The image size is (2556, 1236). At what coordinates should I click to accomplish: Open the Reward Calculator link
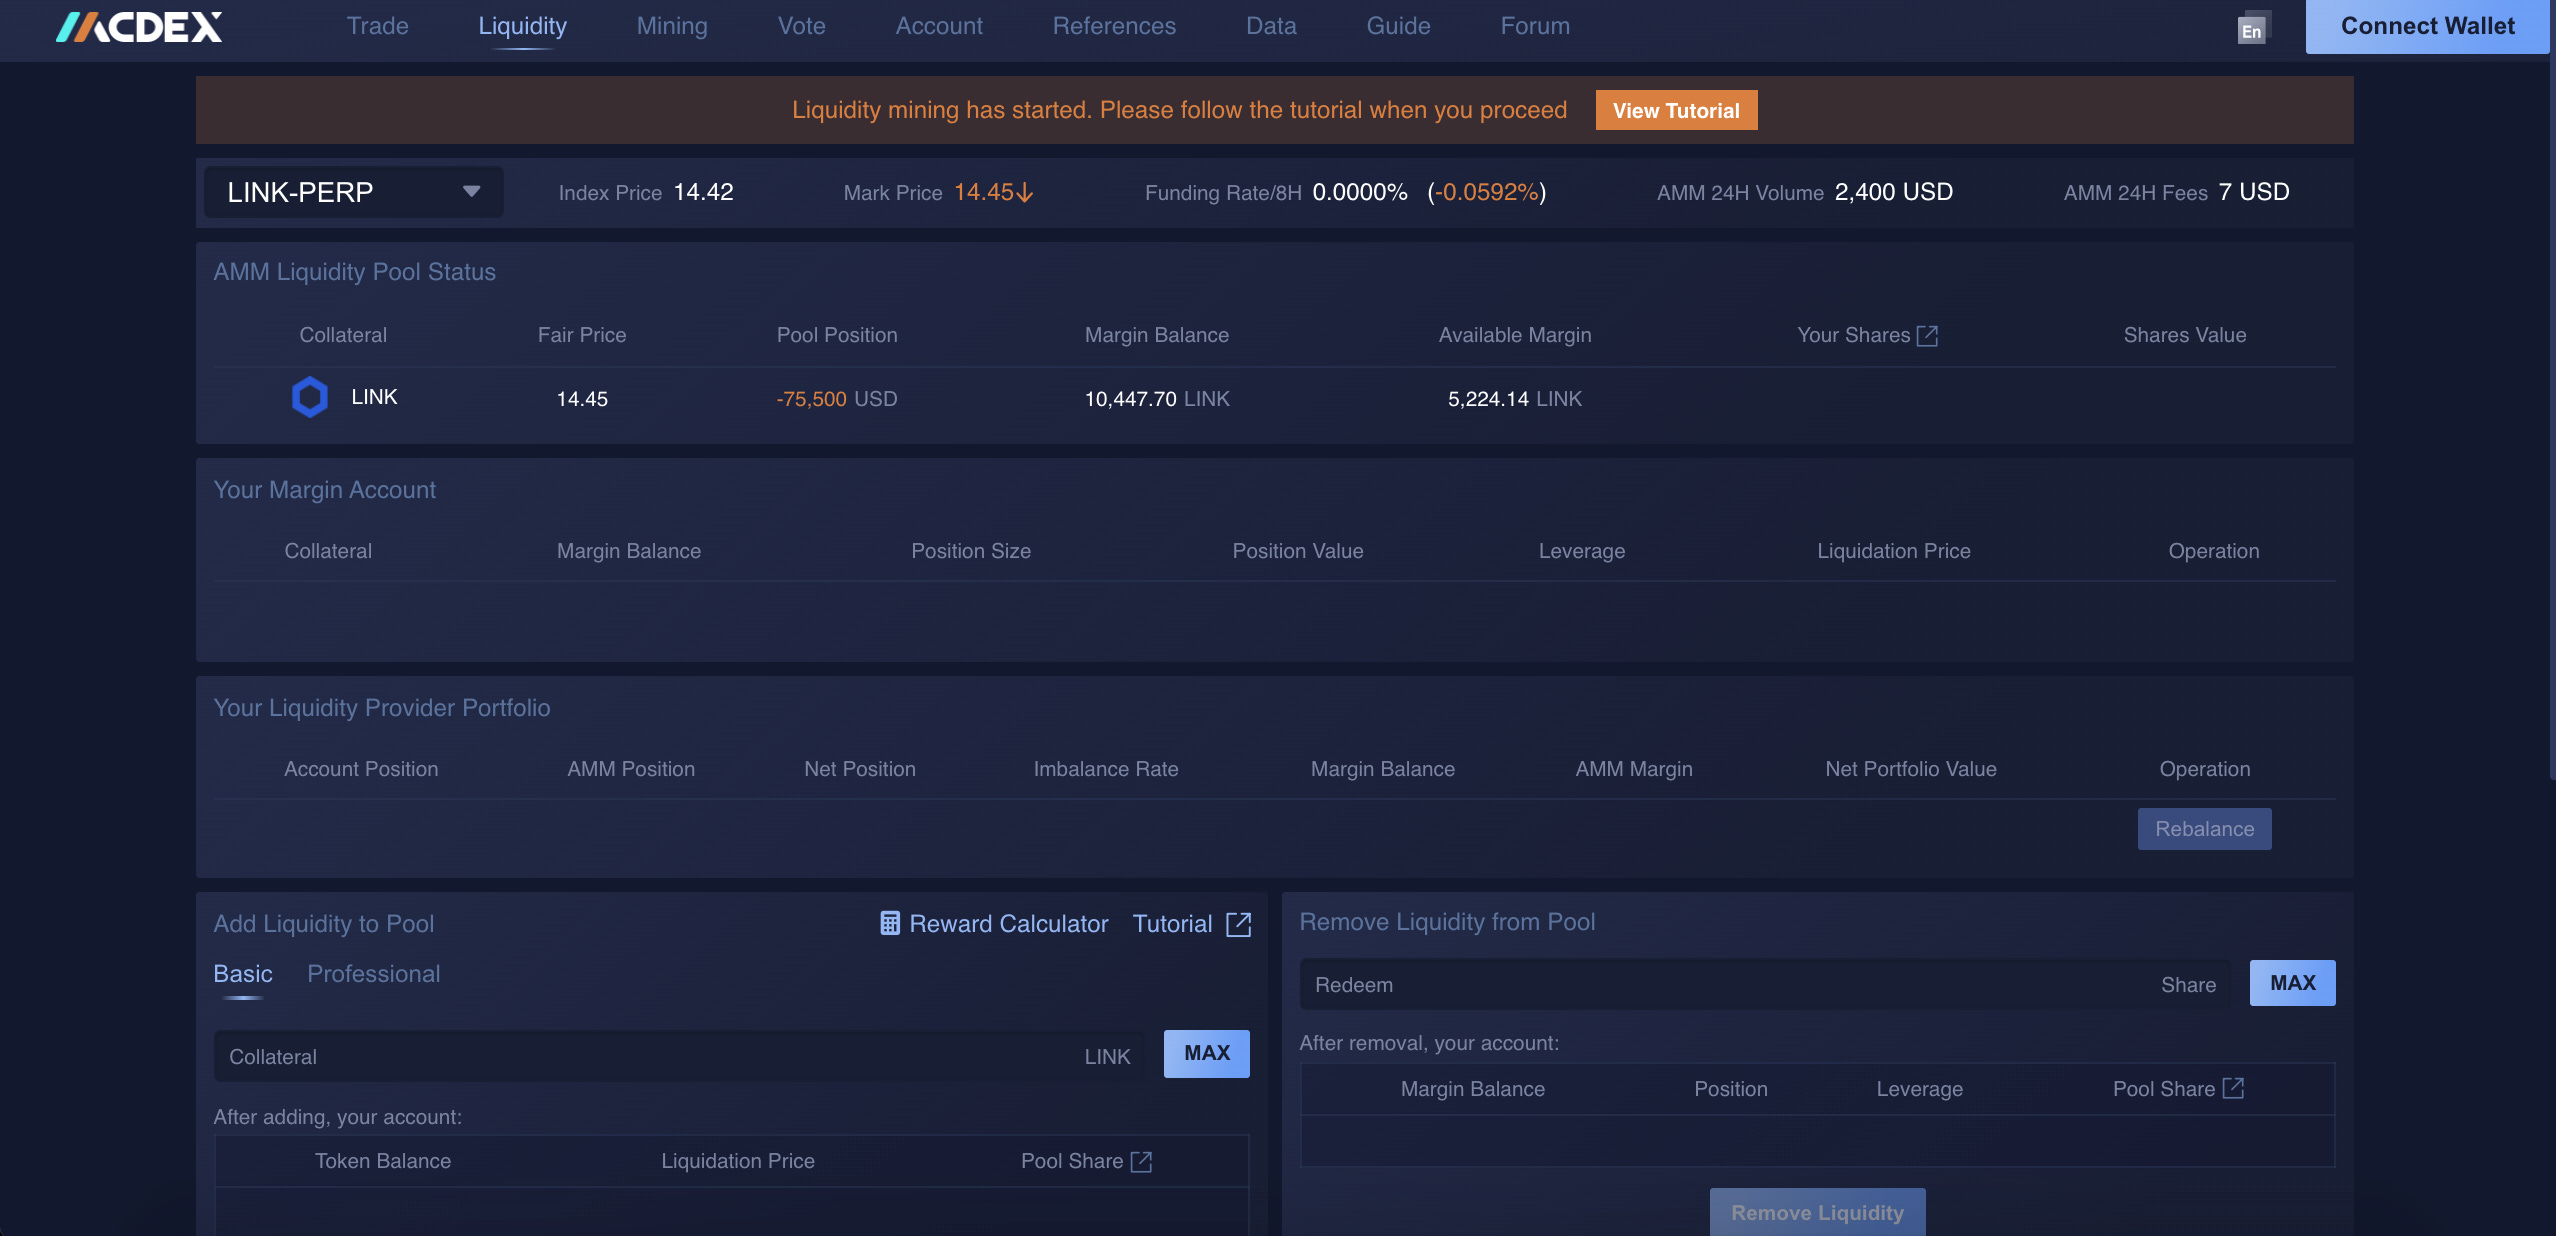click(1008, 923)
